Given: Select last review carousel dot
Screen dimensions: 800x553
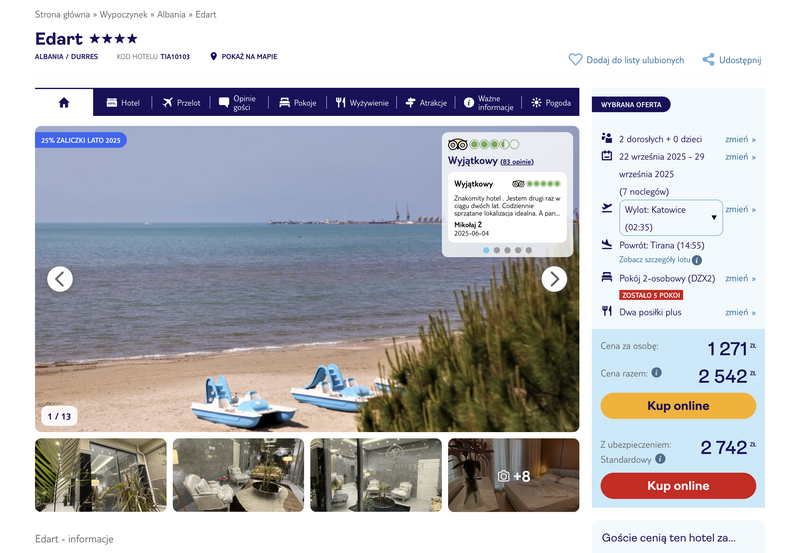Looking at the screenshot, I should pyautogui.click(x=529, y=250).
